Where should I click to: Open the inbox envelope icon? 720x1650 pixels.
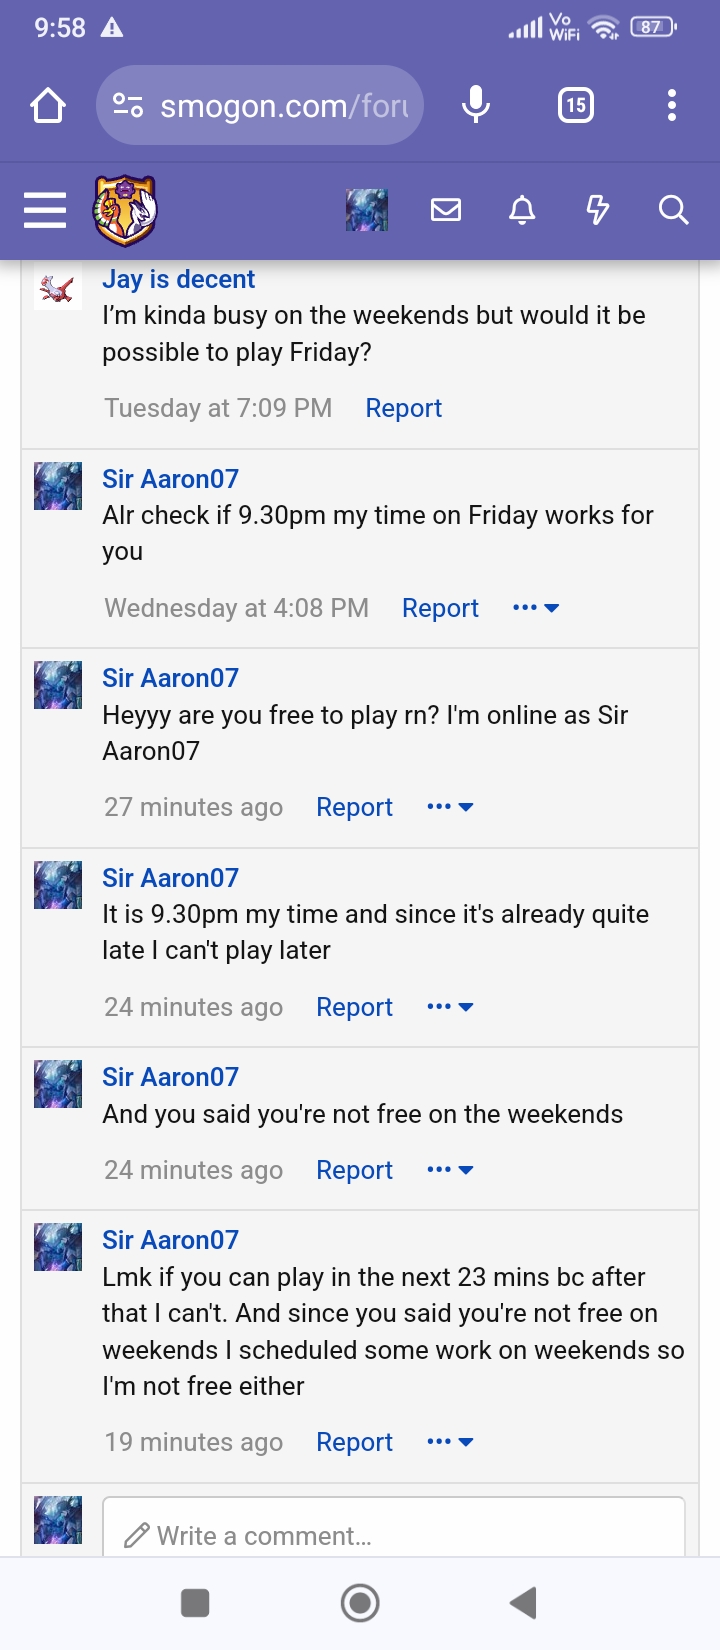pyautogui.click(x=446, y=210)
